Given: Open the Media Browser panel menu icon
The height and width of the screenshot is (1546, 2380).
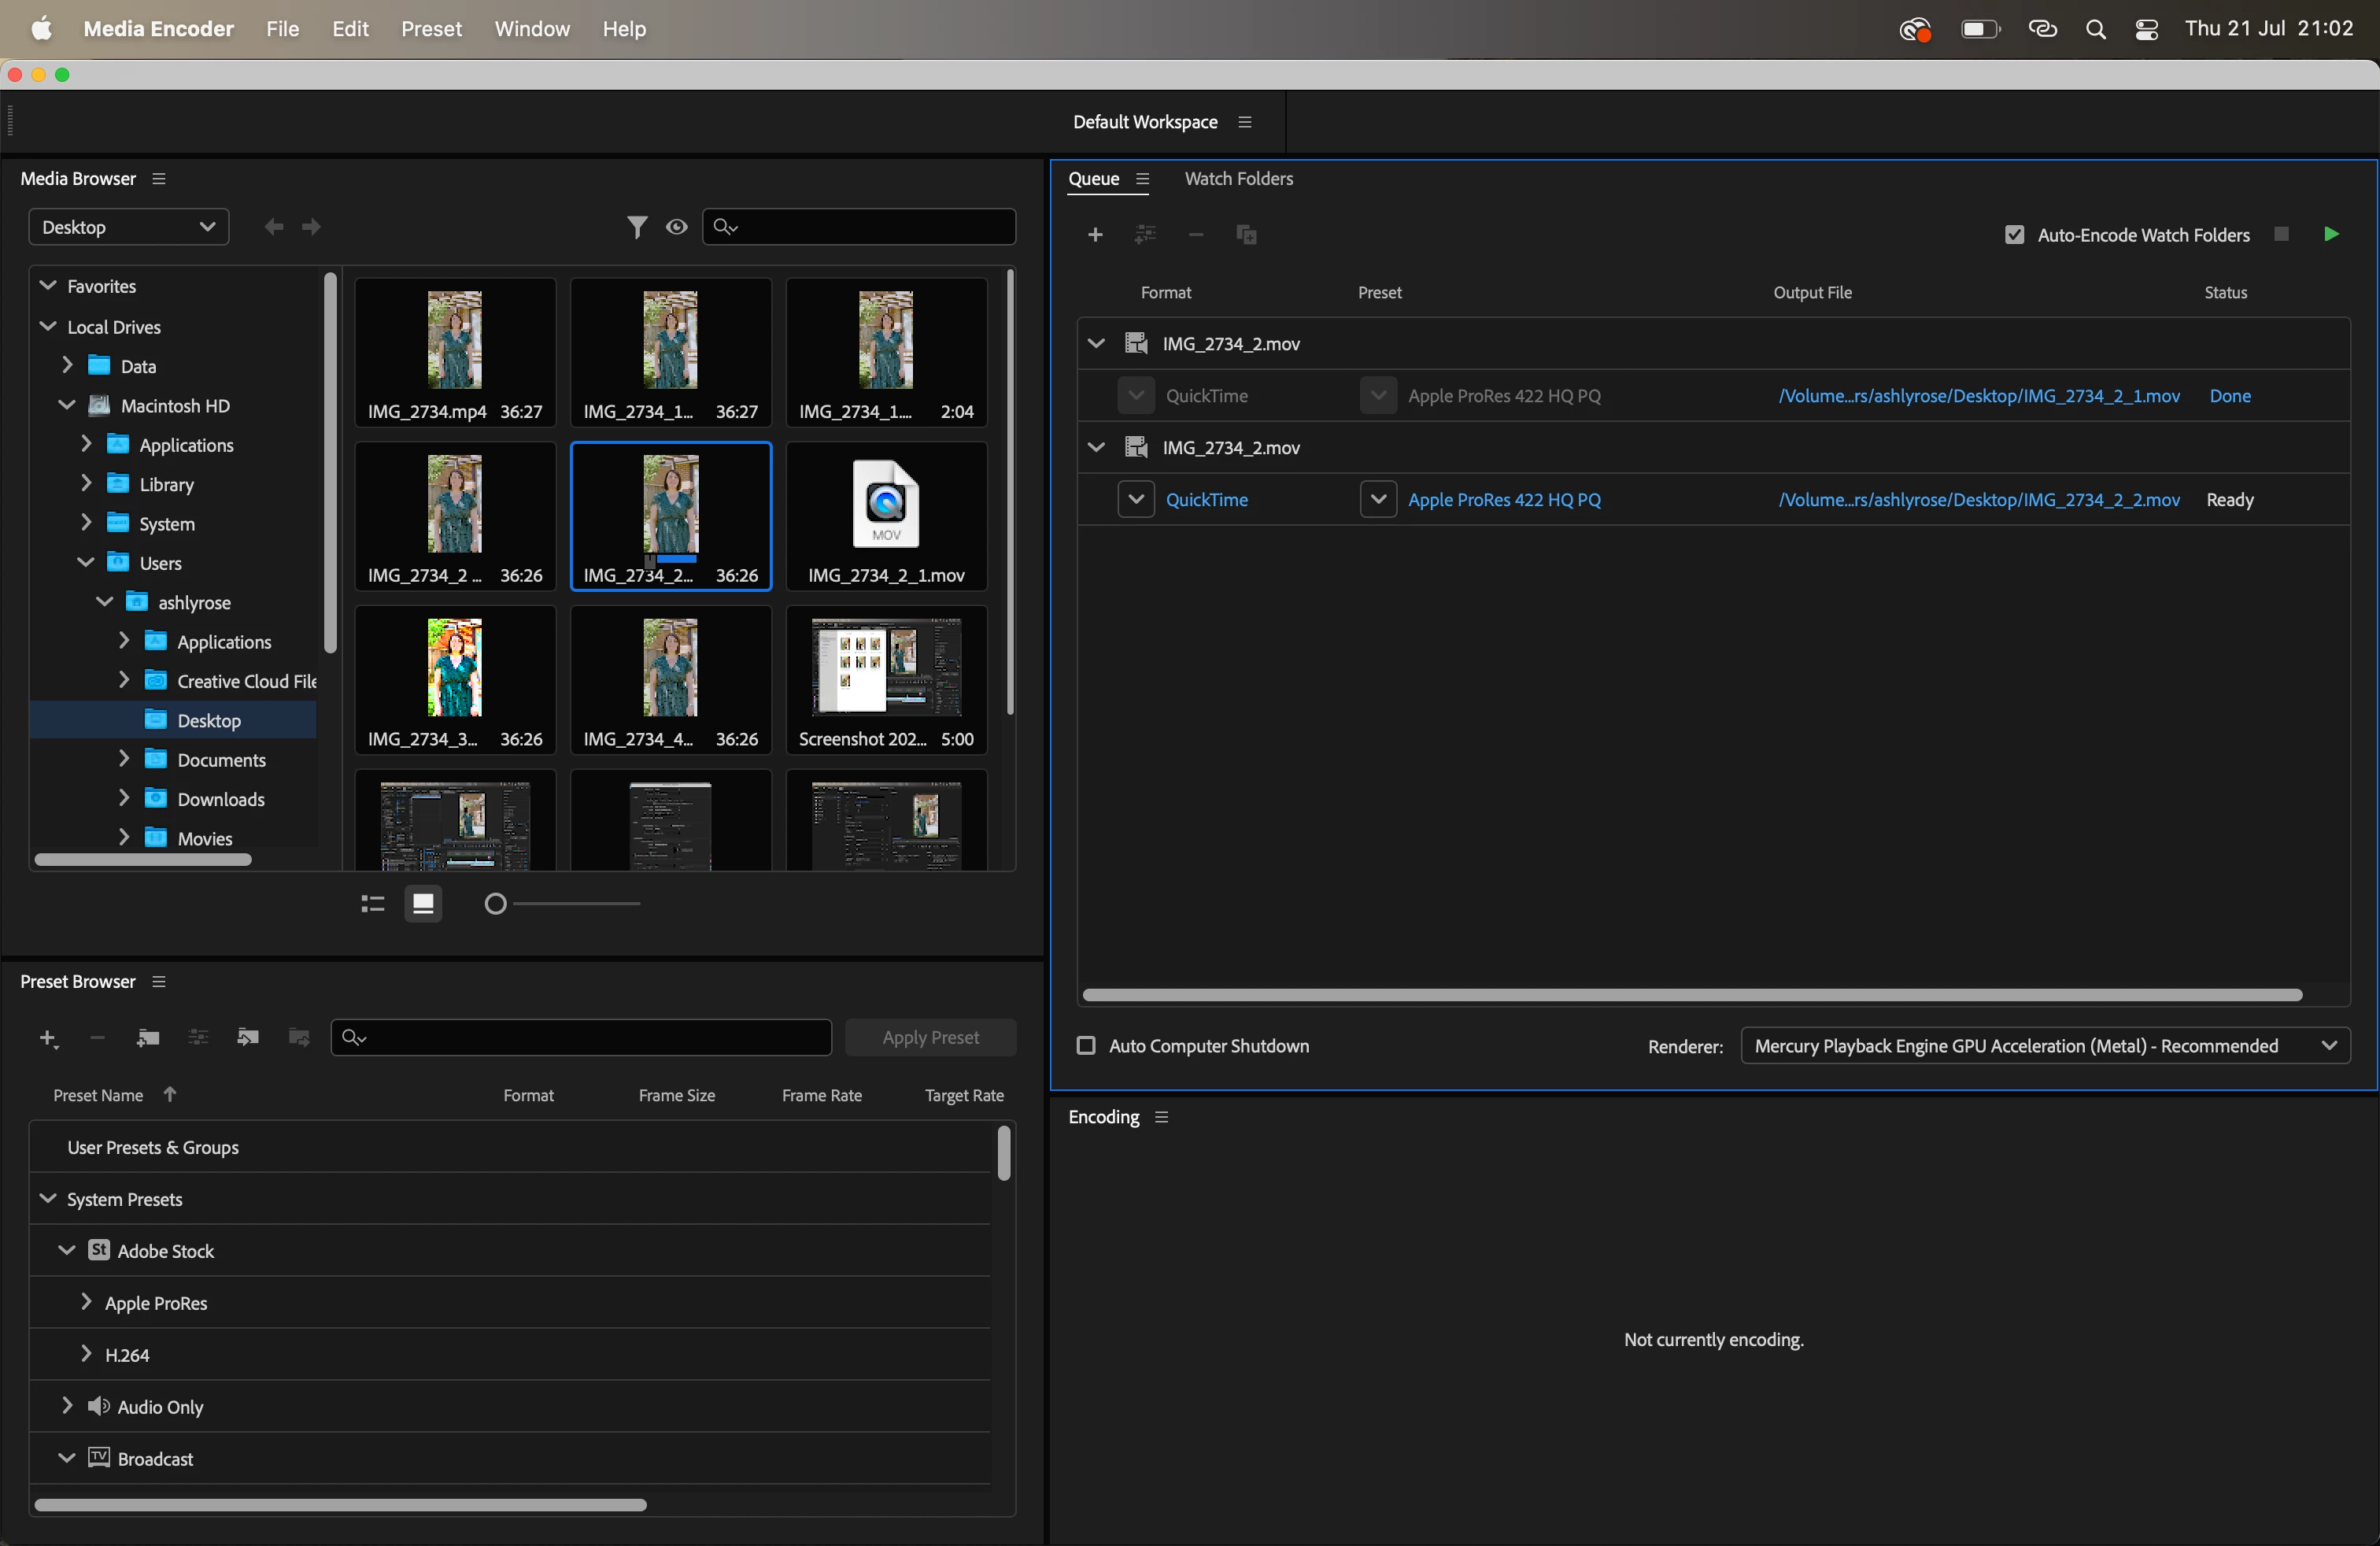Looking at the screenshot, I should (x=159, y=178).
